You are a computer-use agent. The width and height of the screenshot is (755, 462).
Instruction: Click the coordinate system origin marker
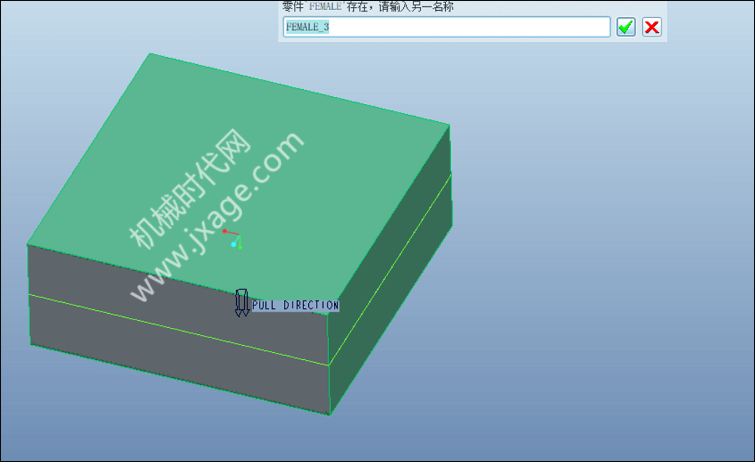click(233, 239)
